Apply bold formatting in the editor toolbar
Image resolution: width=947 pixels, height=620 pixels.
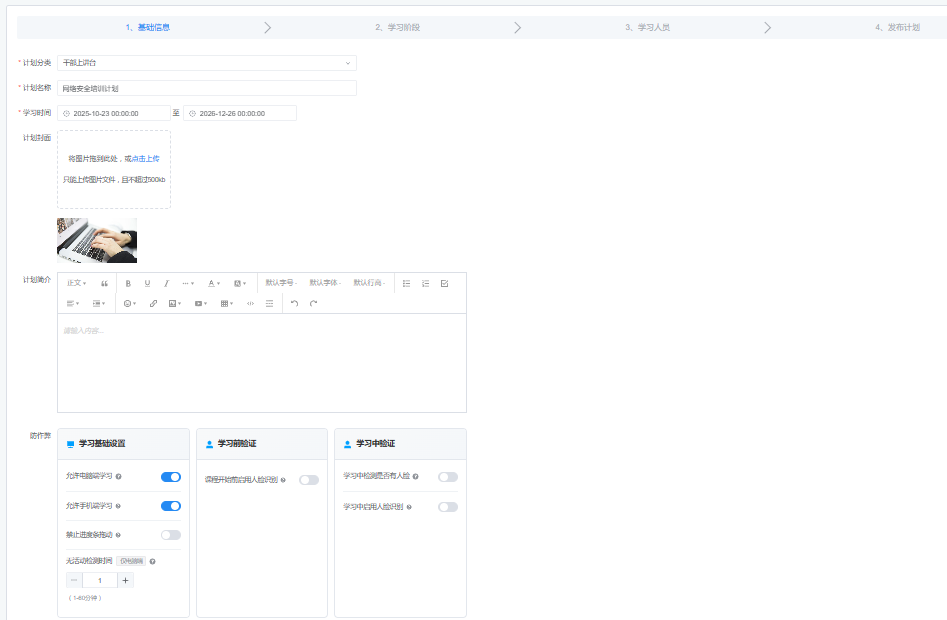pos(128,283)
